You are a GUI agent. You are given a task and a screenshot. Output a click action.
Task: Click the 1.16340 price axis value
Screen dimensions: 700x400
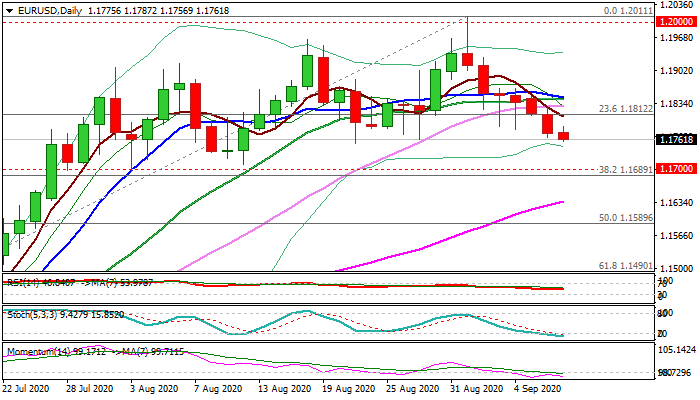pos(678,203)
